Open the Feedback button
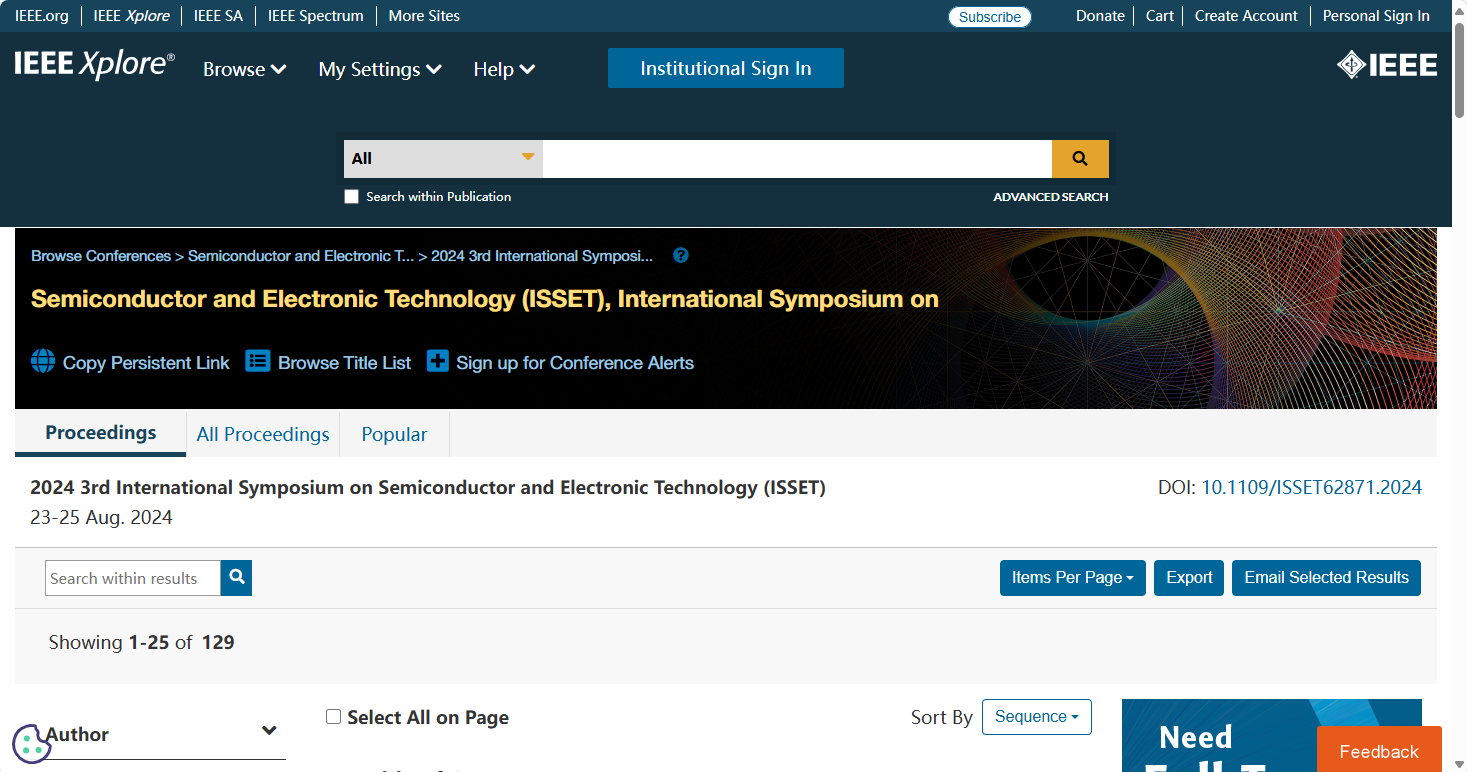The image size is (1467, 772). [x=1379, y=750]
